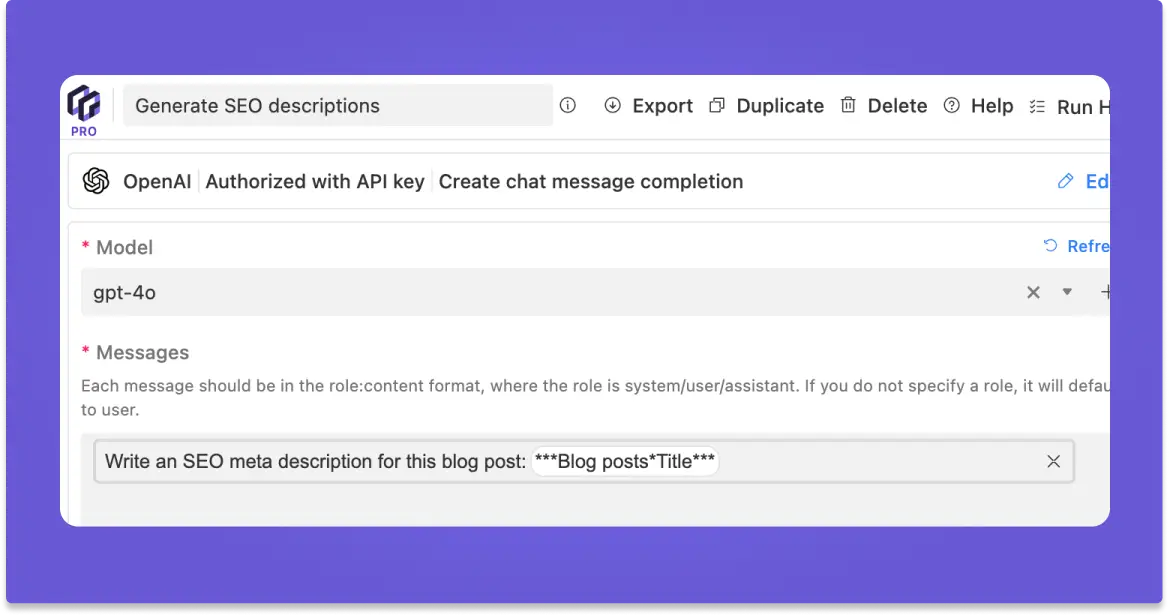
Task: Clear the selected gpt-4o model
Action: tap(1033, 292)
